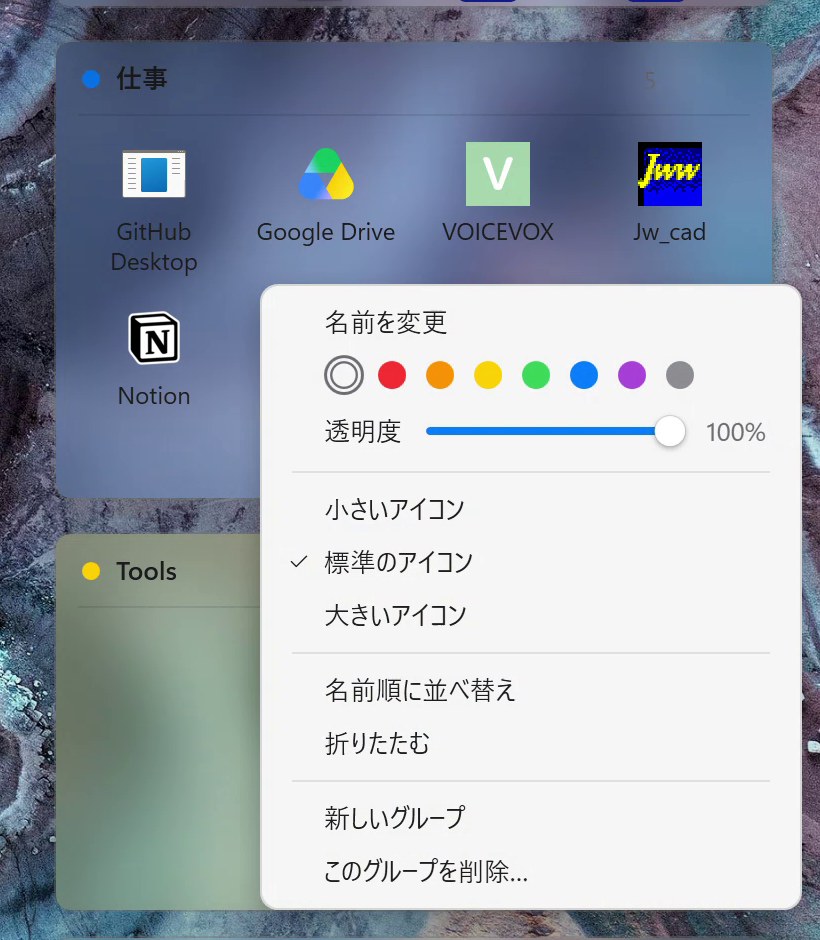
Task: Launch the VOICEVOX app icon
Action: point(498,174)
